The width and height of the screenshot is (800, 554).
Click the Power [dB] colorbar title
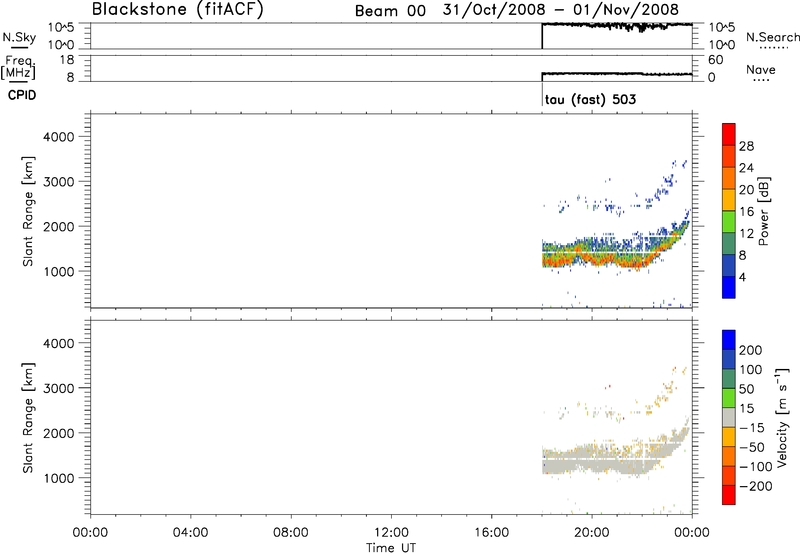point(763,211)
